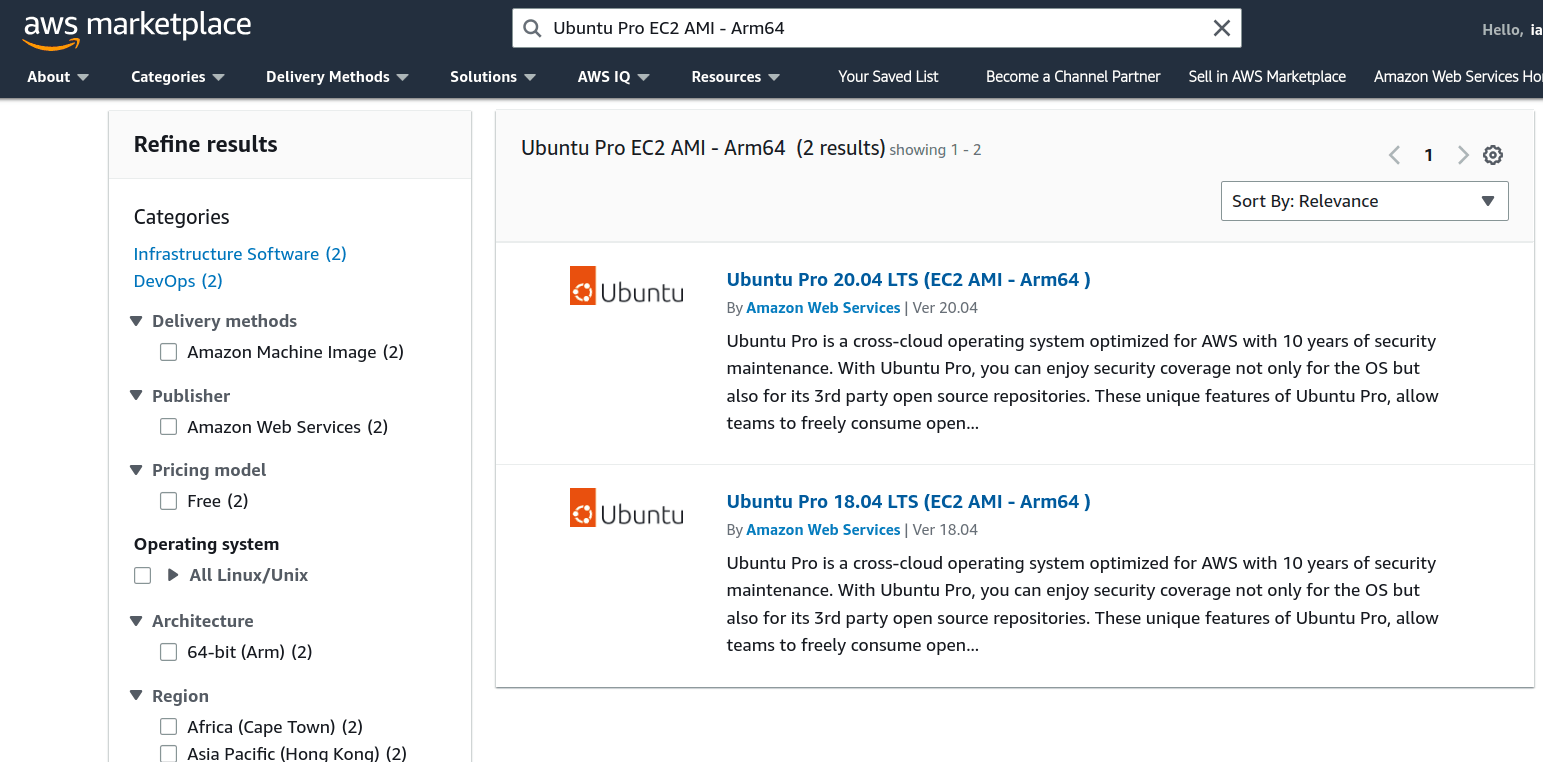
Task: Click the search magnifier icon
Action: click(x=532, y=28)
